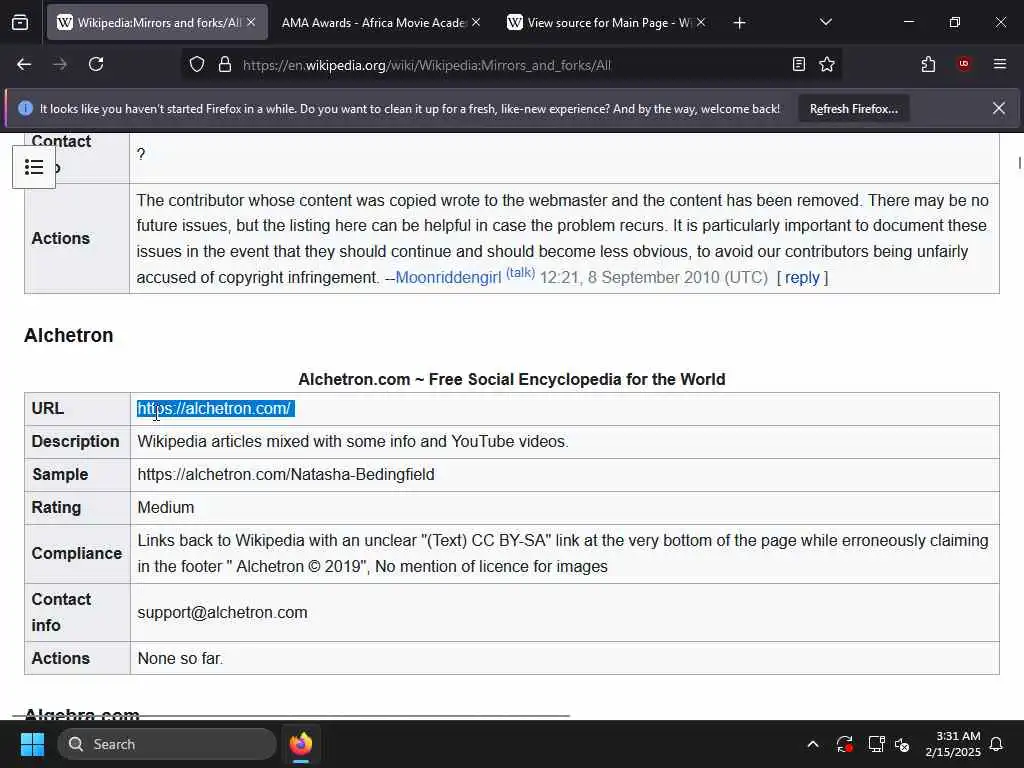Click the info icon in notification bar
1024x768 pixels.
25,108
